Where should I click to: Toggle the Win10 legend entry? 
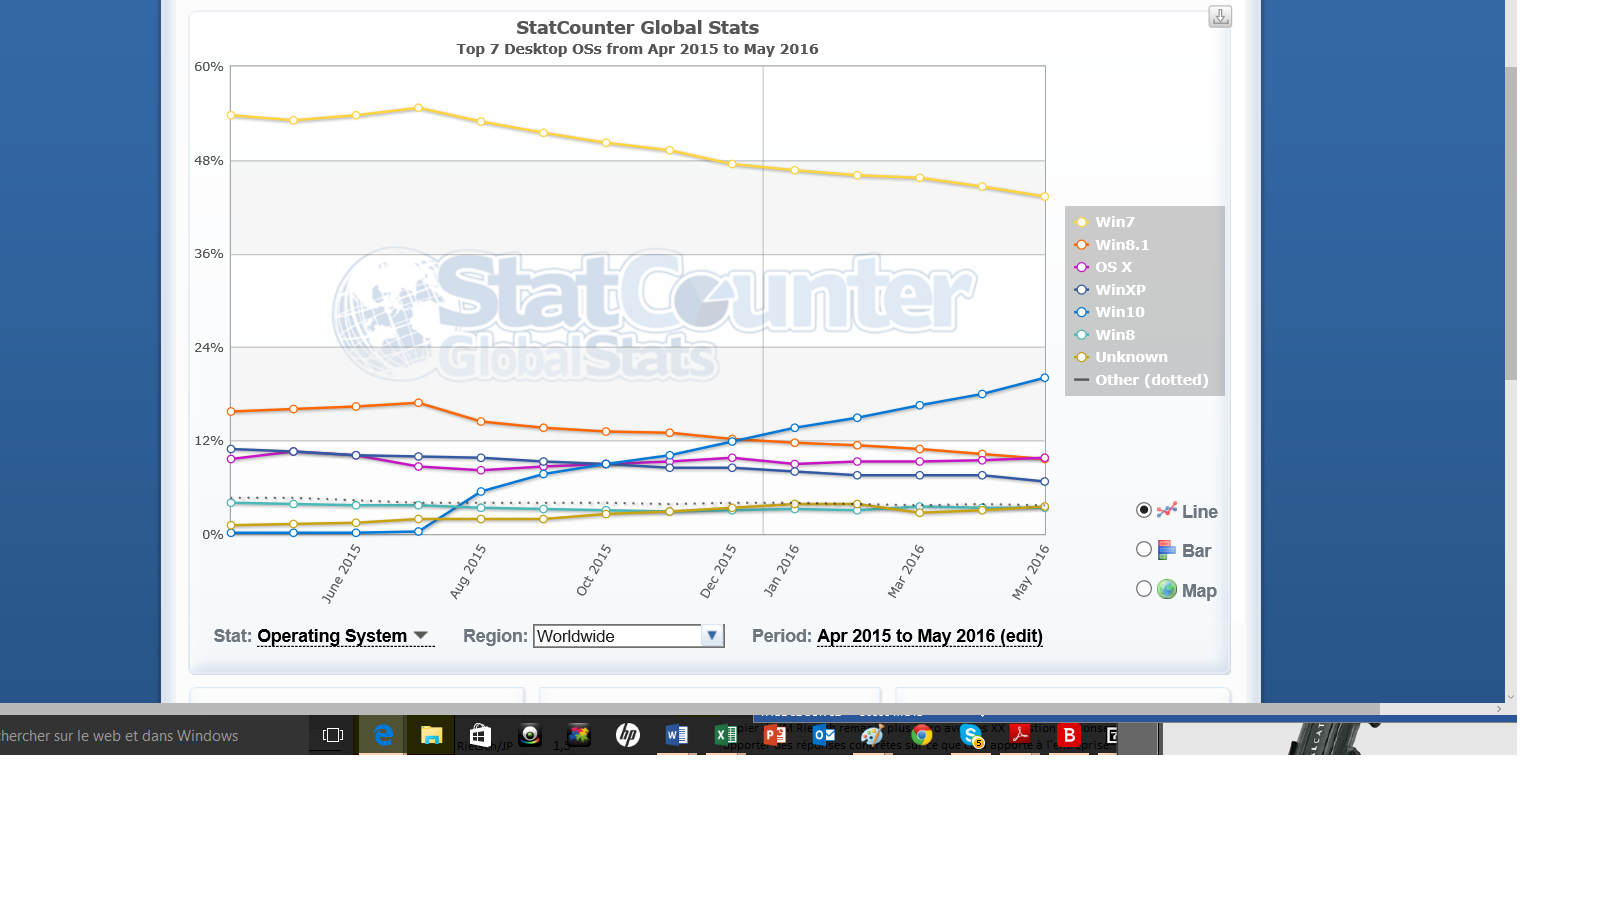tap(1110, 312)
